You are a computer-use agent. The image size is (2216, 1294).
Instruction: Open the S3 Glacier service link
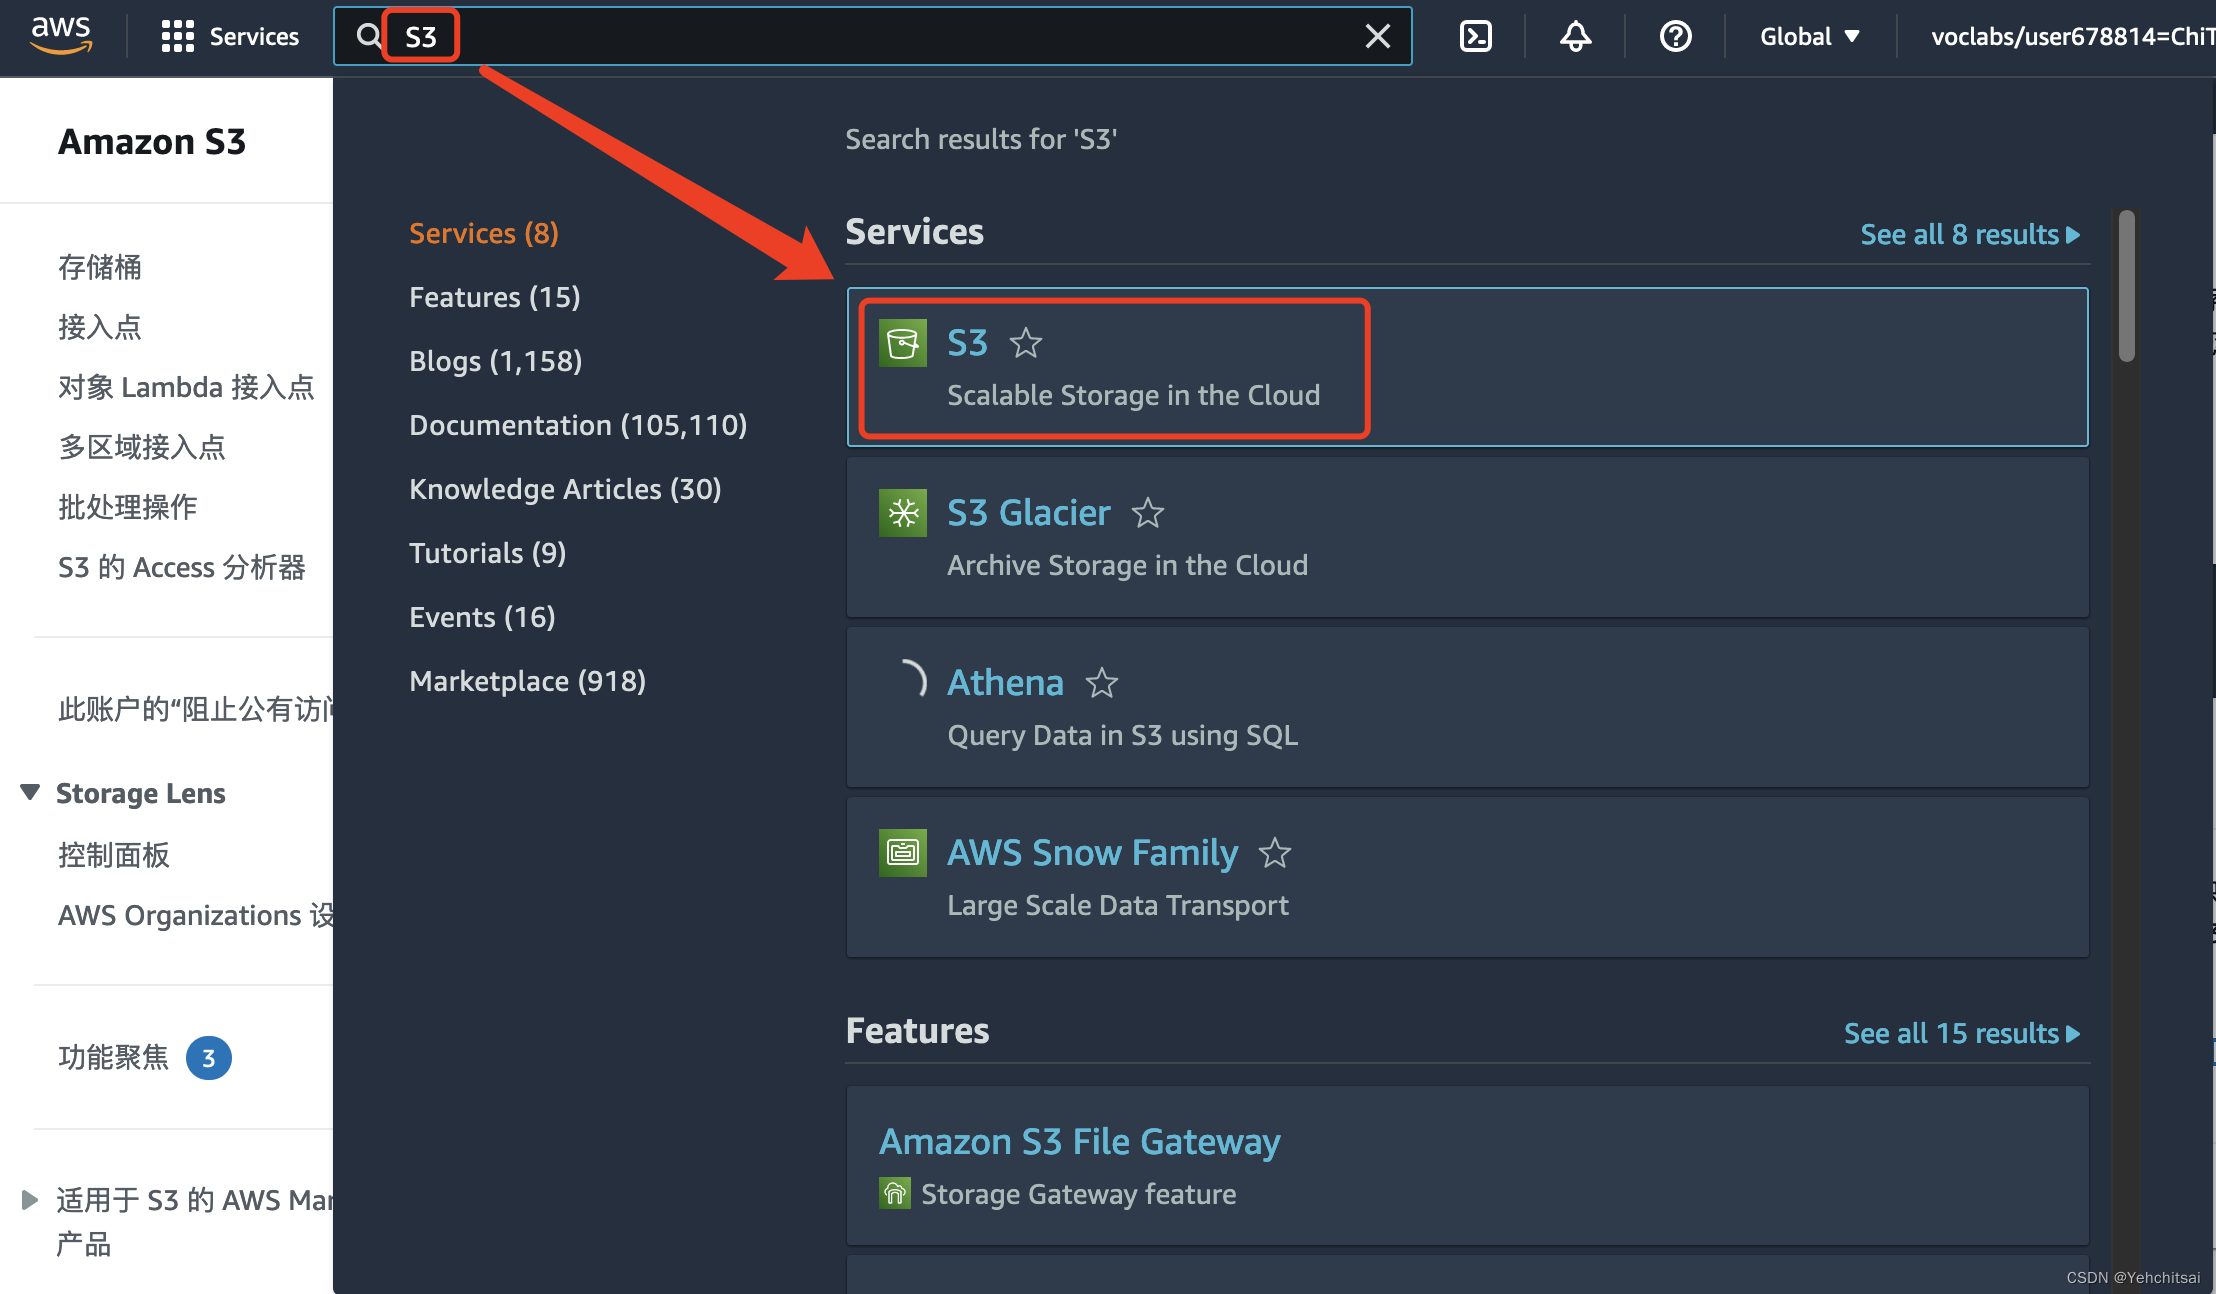[x=1029, y=513]
